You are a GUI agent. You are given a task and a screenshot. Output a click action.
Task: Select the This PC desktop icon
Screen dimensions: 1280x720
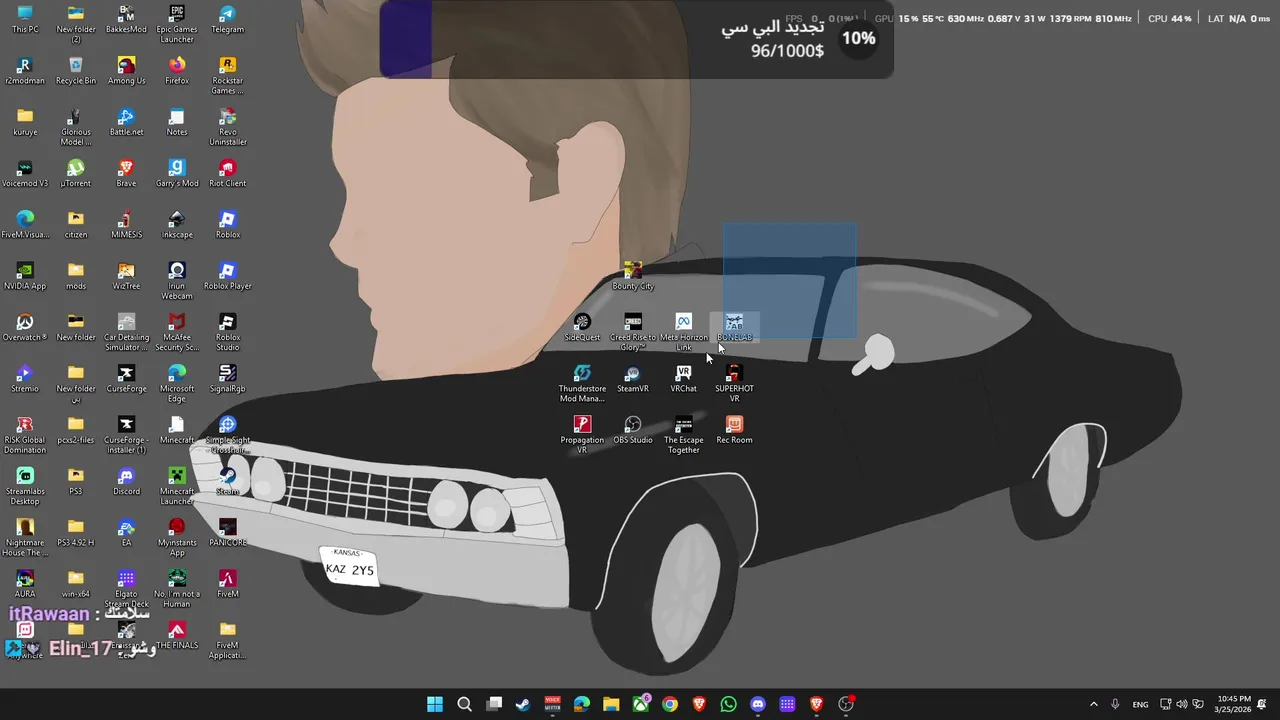pyautogui.click(x=25, y=19)
